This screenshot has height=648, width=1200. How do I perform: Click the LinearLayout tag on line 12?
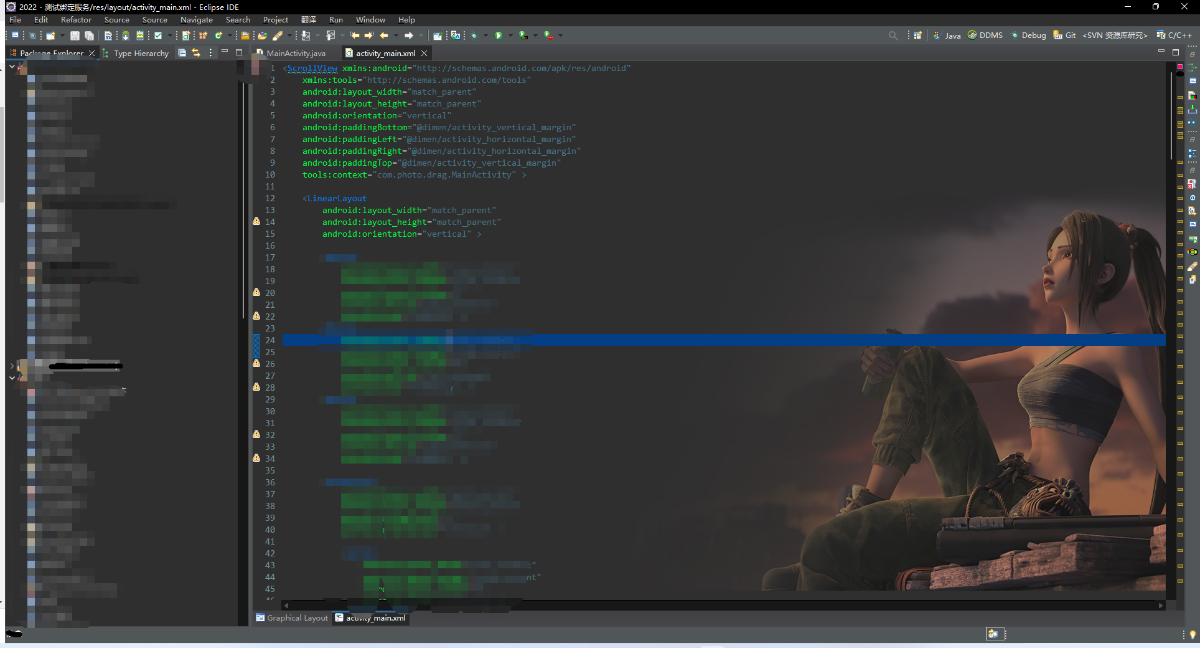337,198
